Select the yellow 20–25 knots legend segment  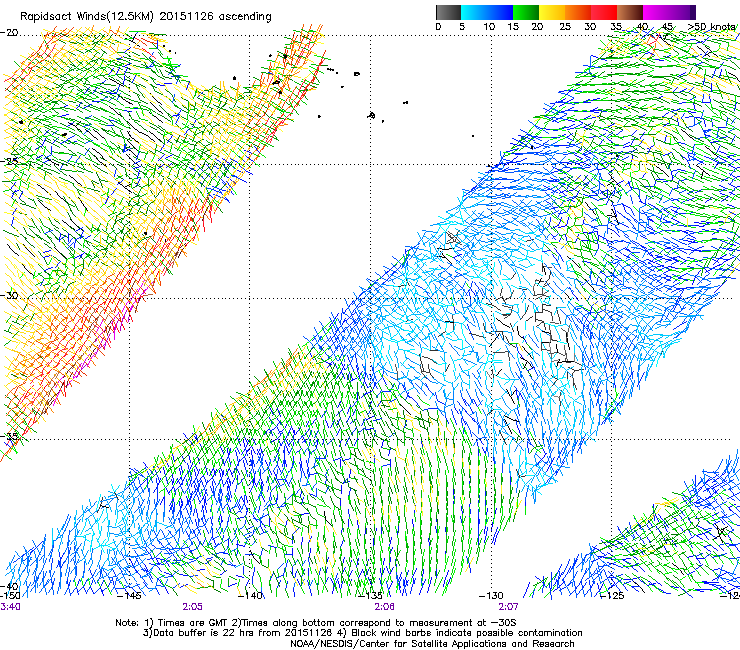552,12
